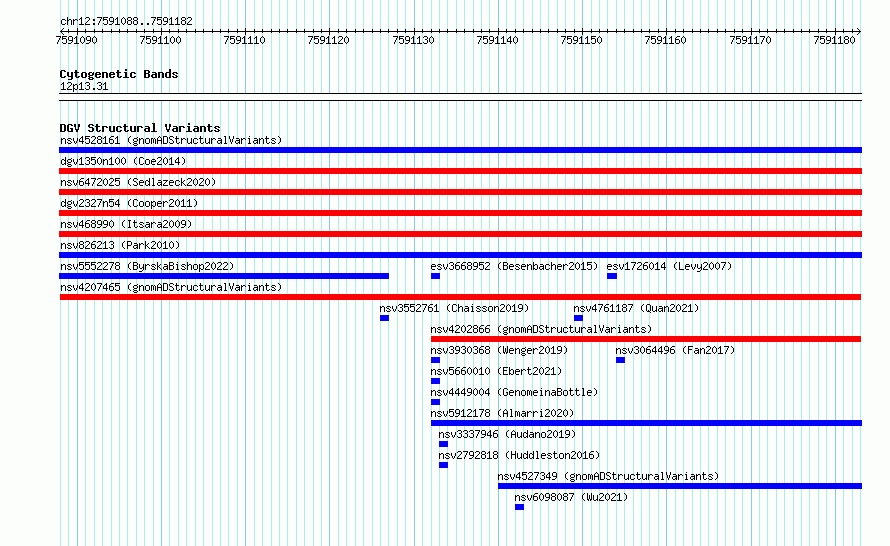Viewport: 890px width, 546px height.
Task: Click the red bar for dgv1350n100
Action: point(460,171)
